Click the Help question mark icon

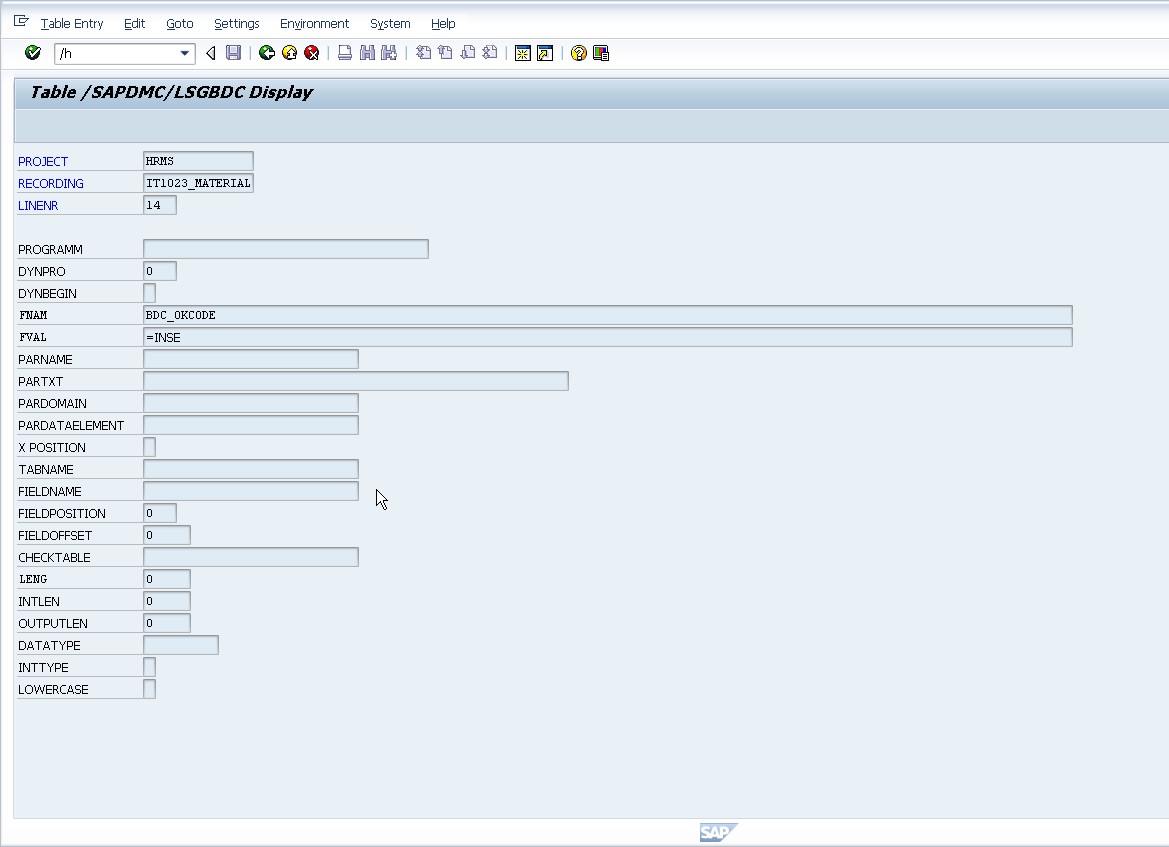tap(577, 53)
